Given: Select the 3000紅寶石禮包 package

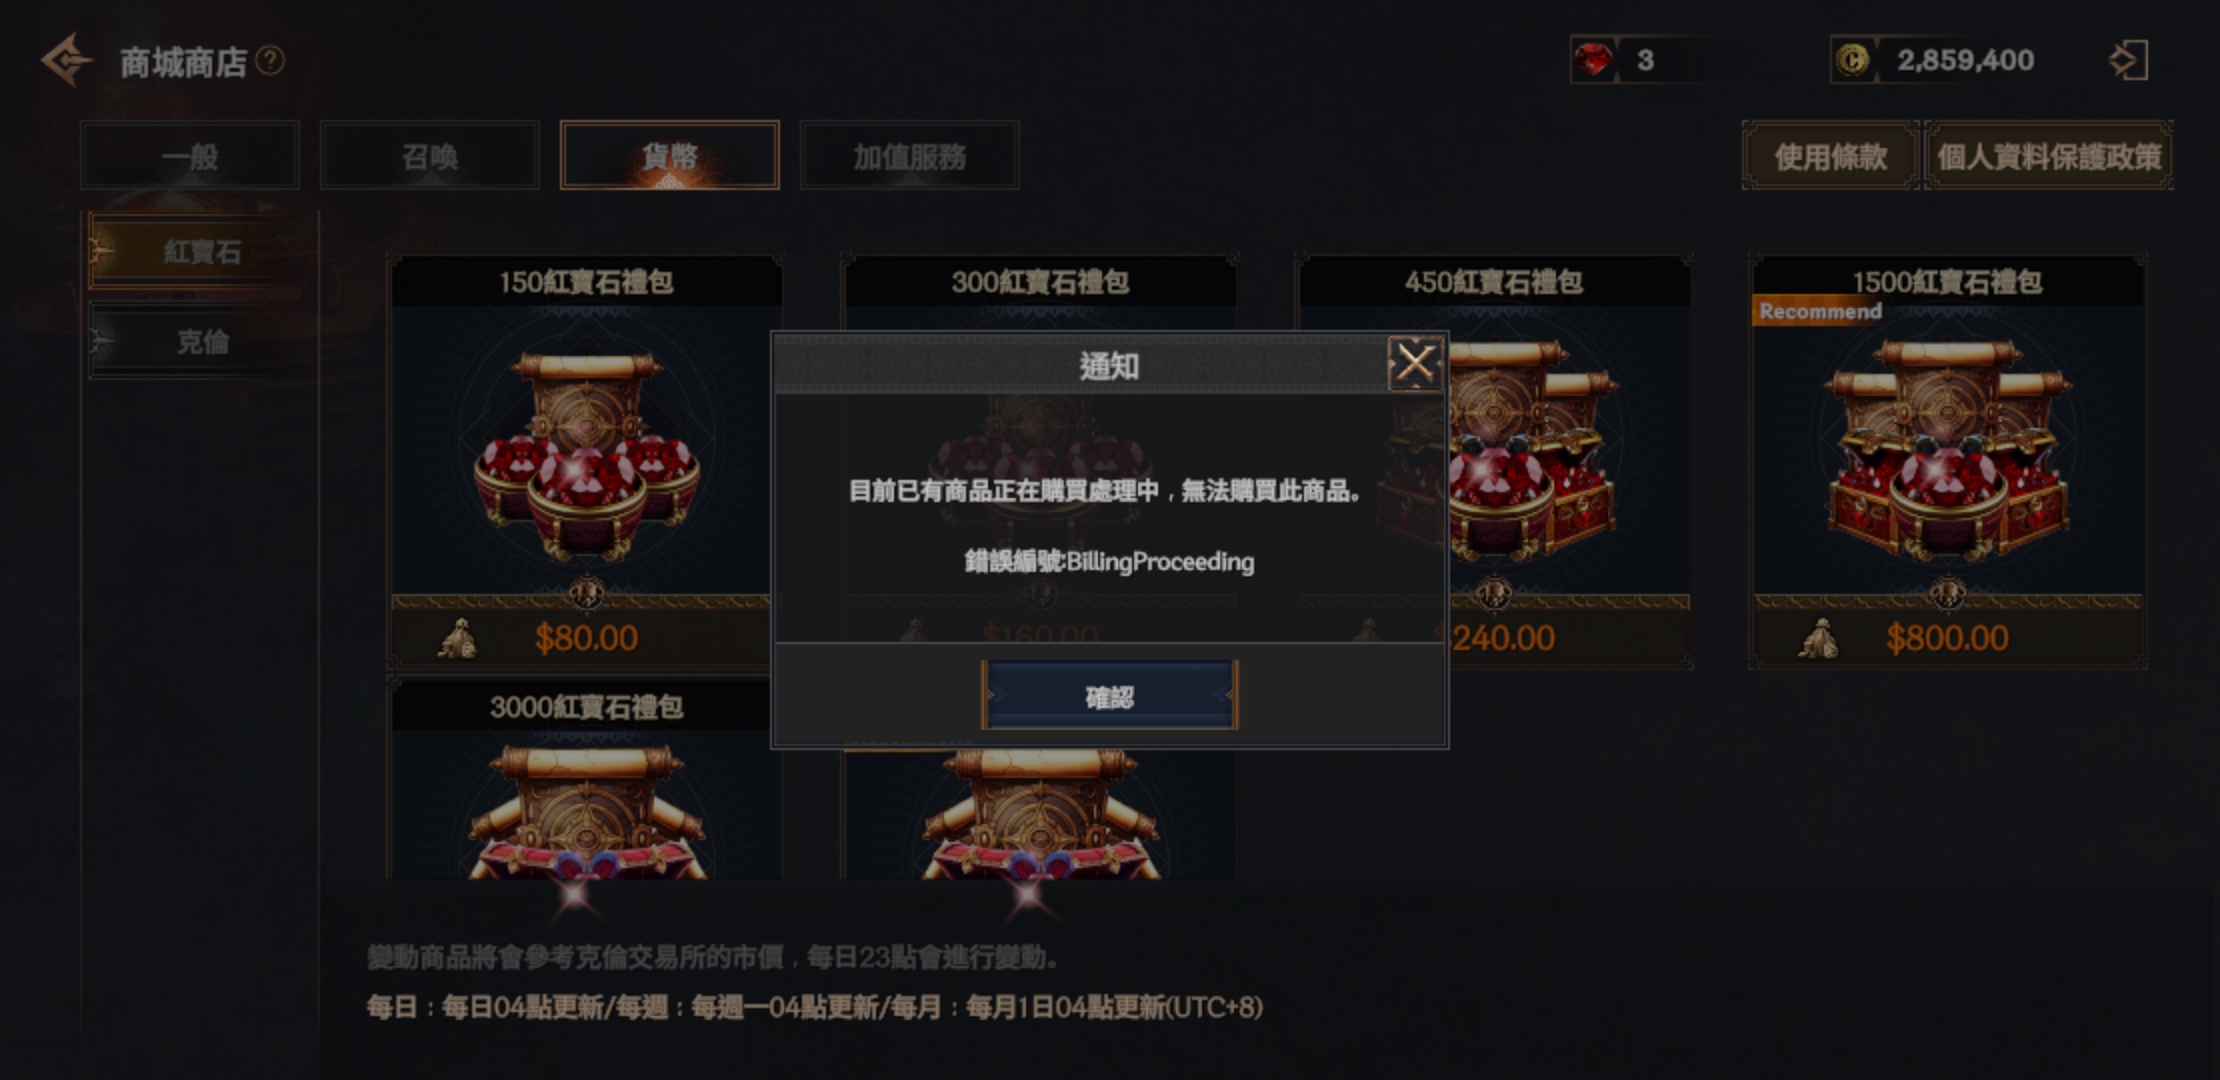Looking at the screenshot, I should point(586,780).
